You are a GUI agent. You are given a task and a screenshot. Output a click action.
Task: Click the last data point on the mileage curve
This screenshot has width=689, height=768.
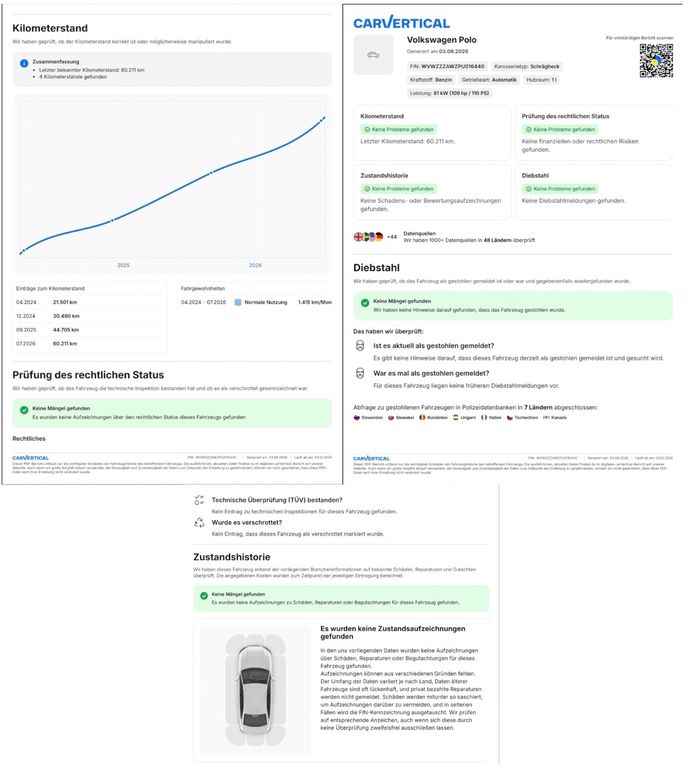coord(322,119)
